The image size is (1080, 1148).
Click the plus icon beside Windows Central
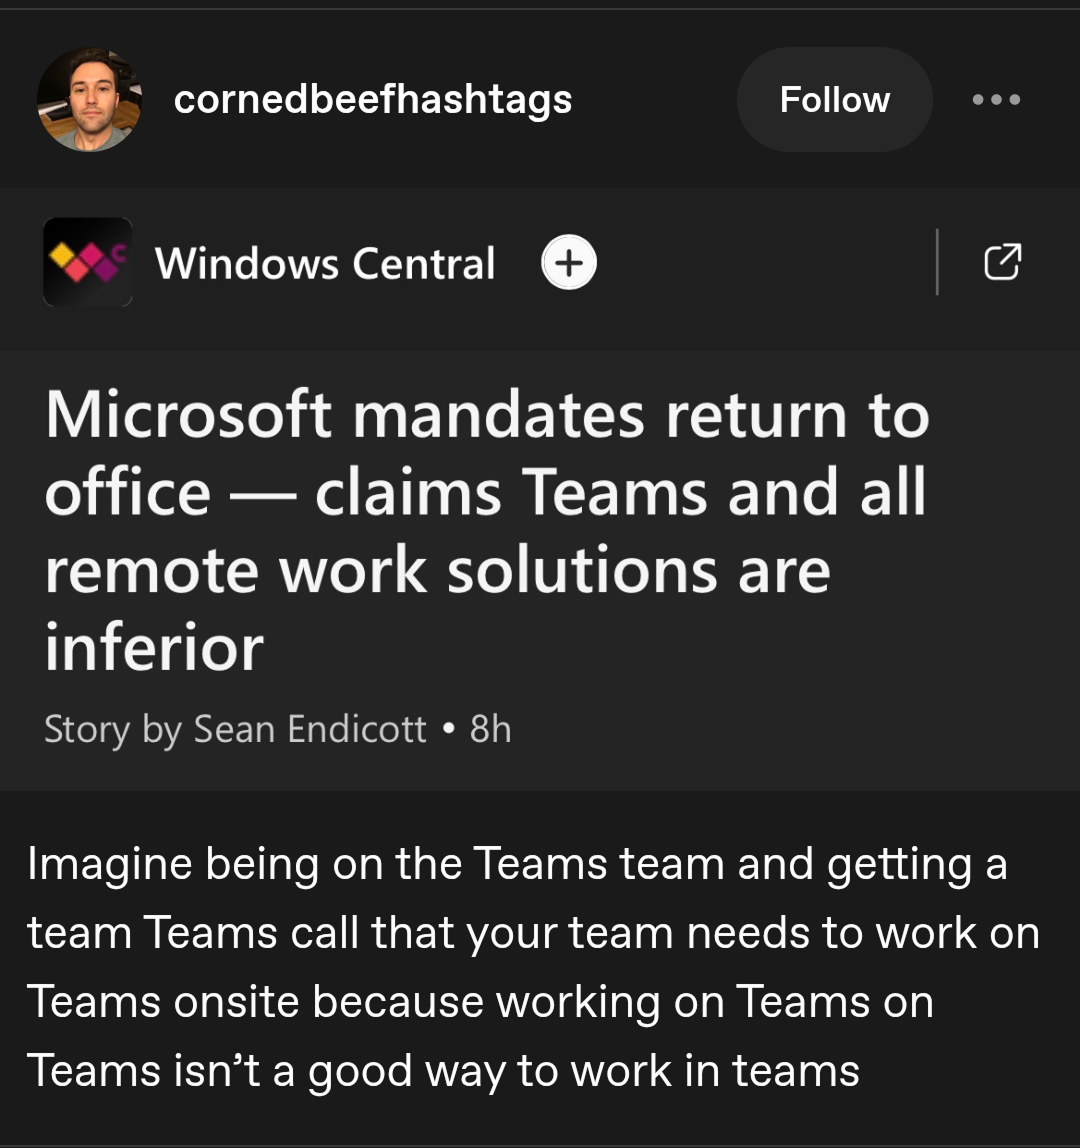click(568, 263)
